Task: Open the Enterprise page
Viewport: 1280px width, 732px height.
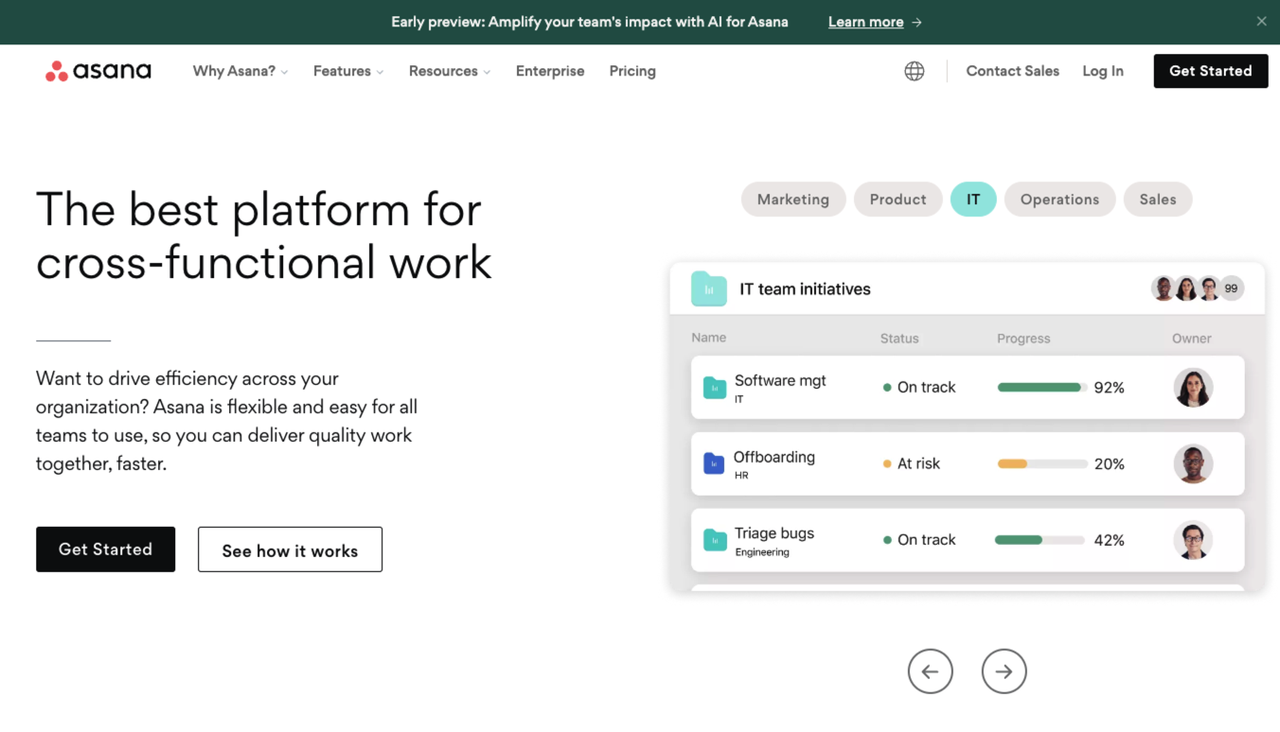Action: (x=550, y=71)
